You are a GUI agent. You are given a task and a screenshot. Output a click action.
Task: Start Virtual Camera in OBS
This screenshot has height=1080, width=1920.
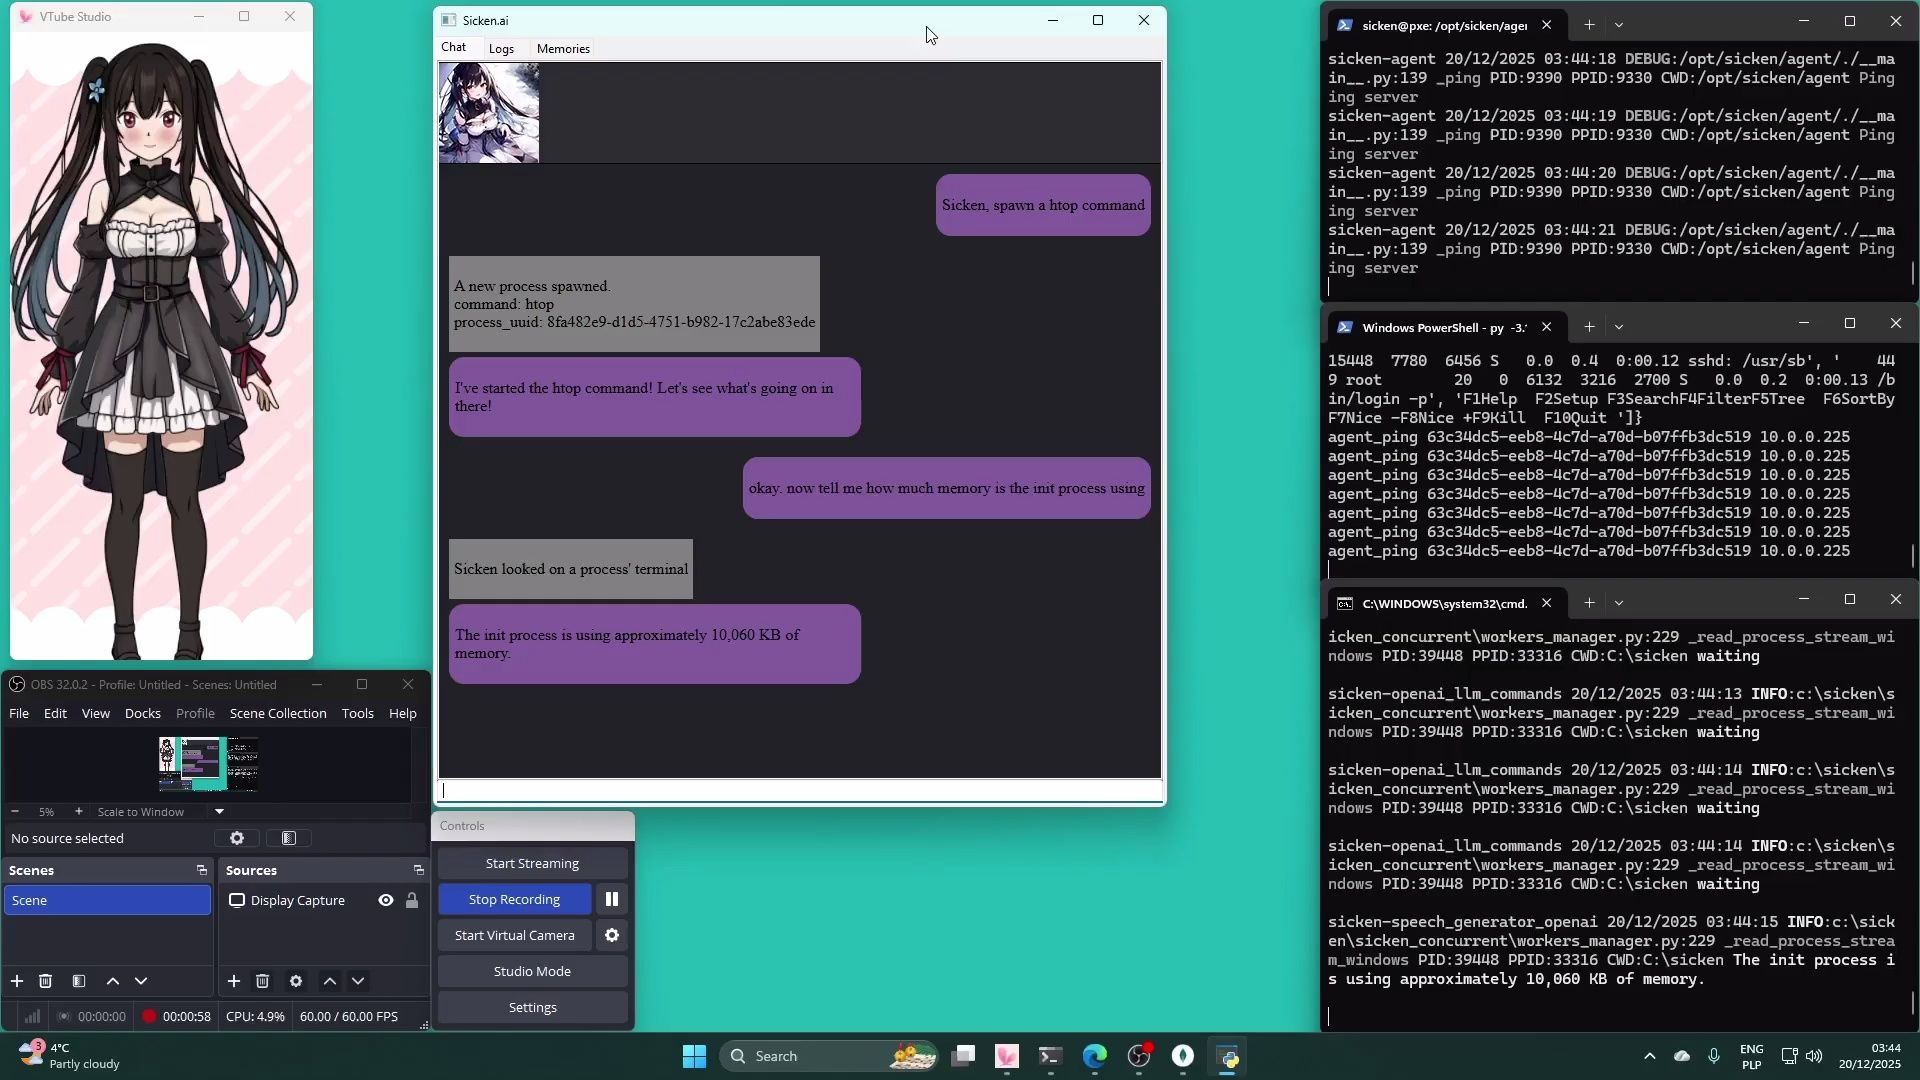point(514,935)
